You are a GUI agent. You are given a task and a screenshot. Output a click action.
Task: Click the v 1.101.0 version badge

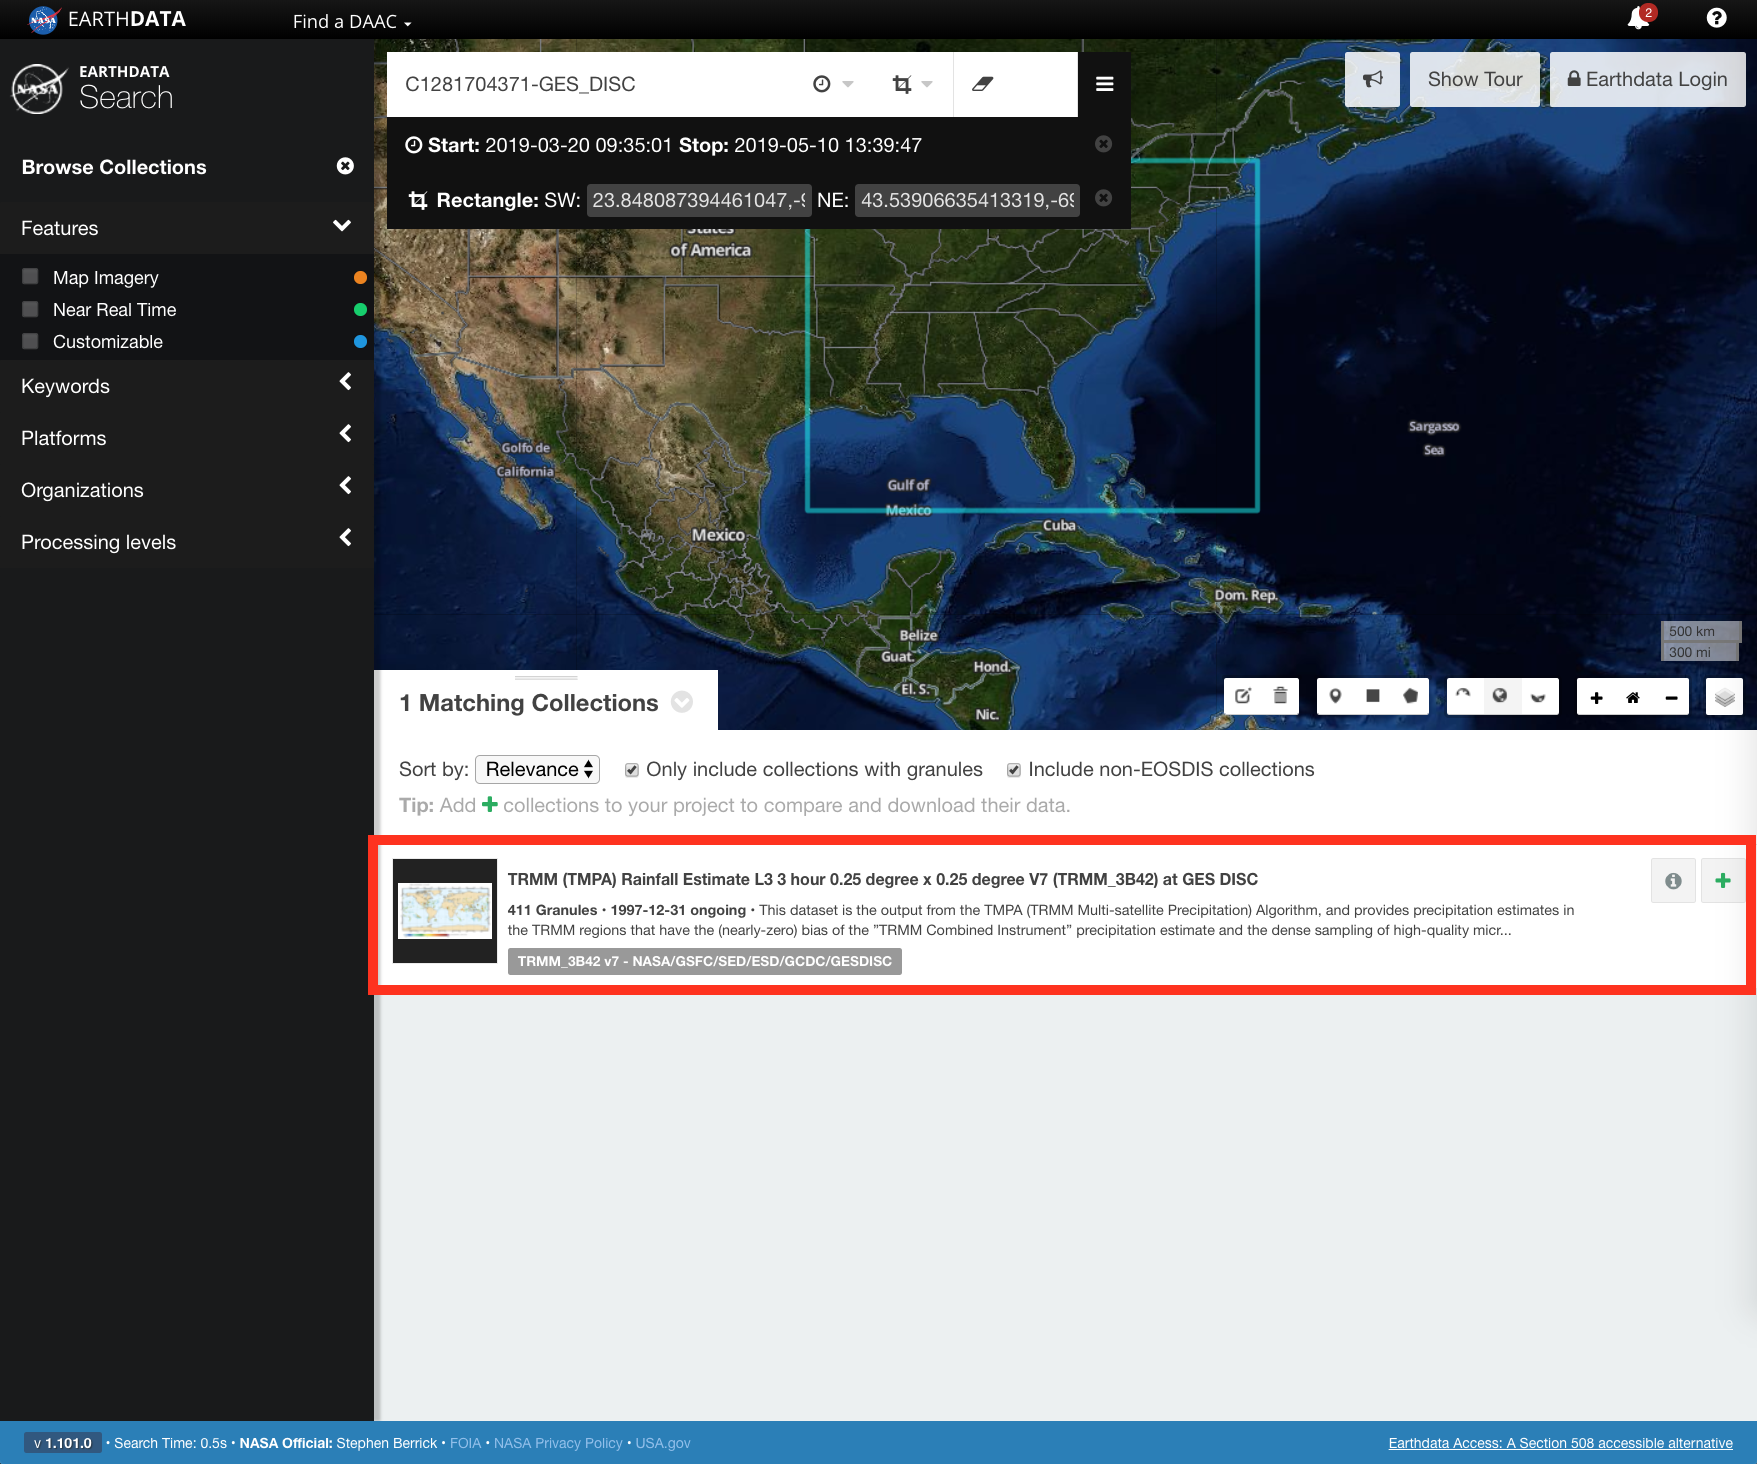(x=63, y=1443)
